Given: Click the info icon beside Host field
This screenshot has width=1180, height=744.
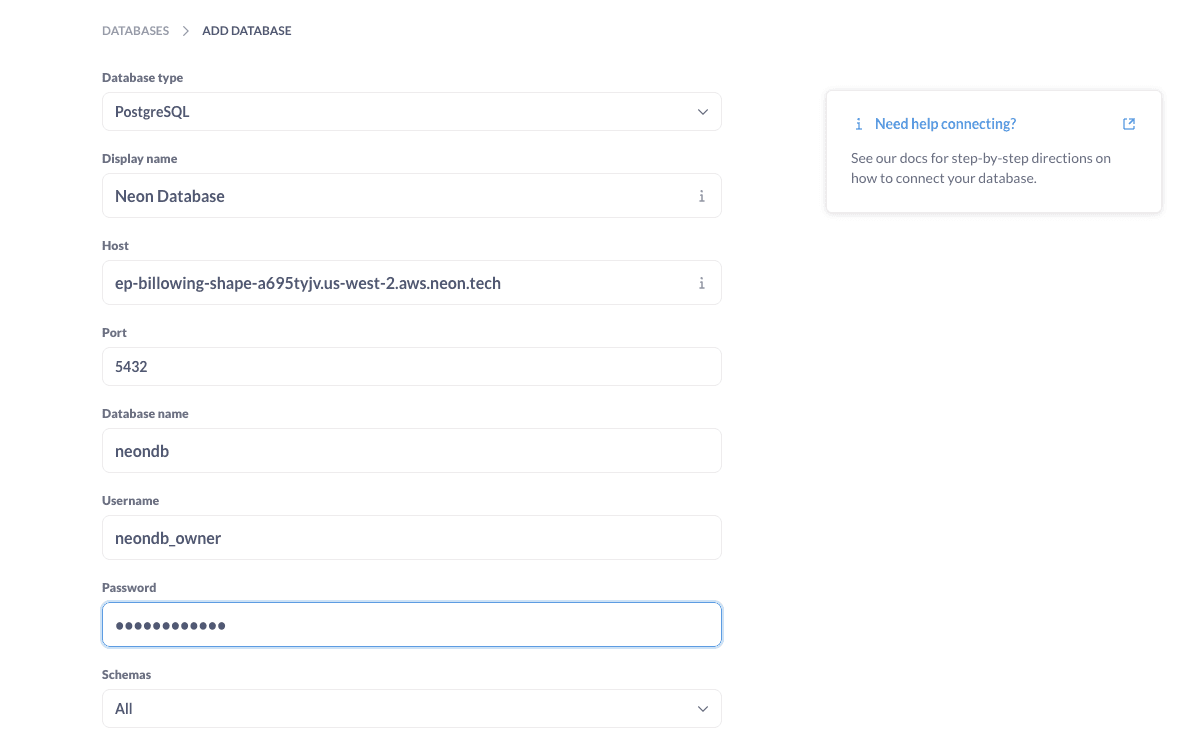Looking at the screenshot, I should pyautogui.click(x=702, y=283).
